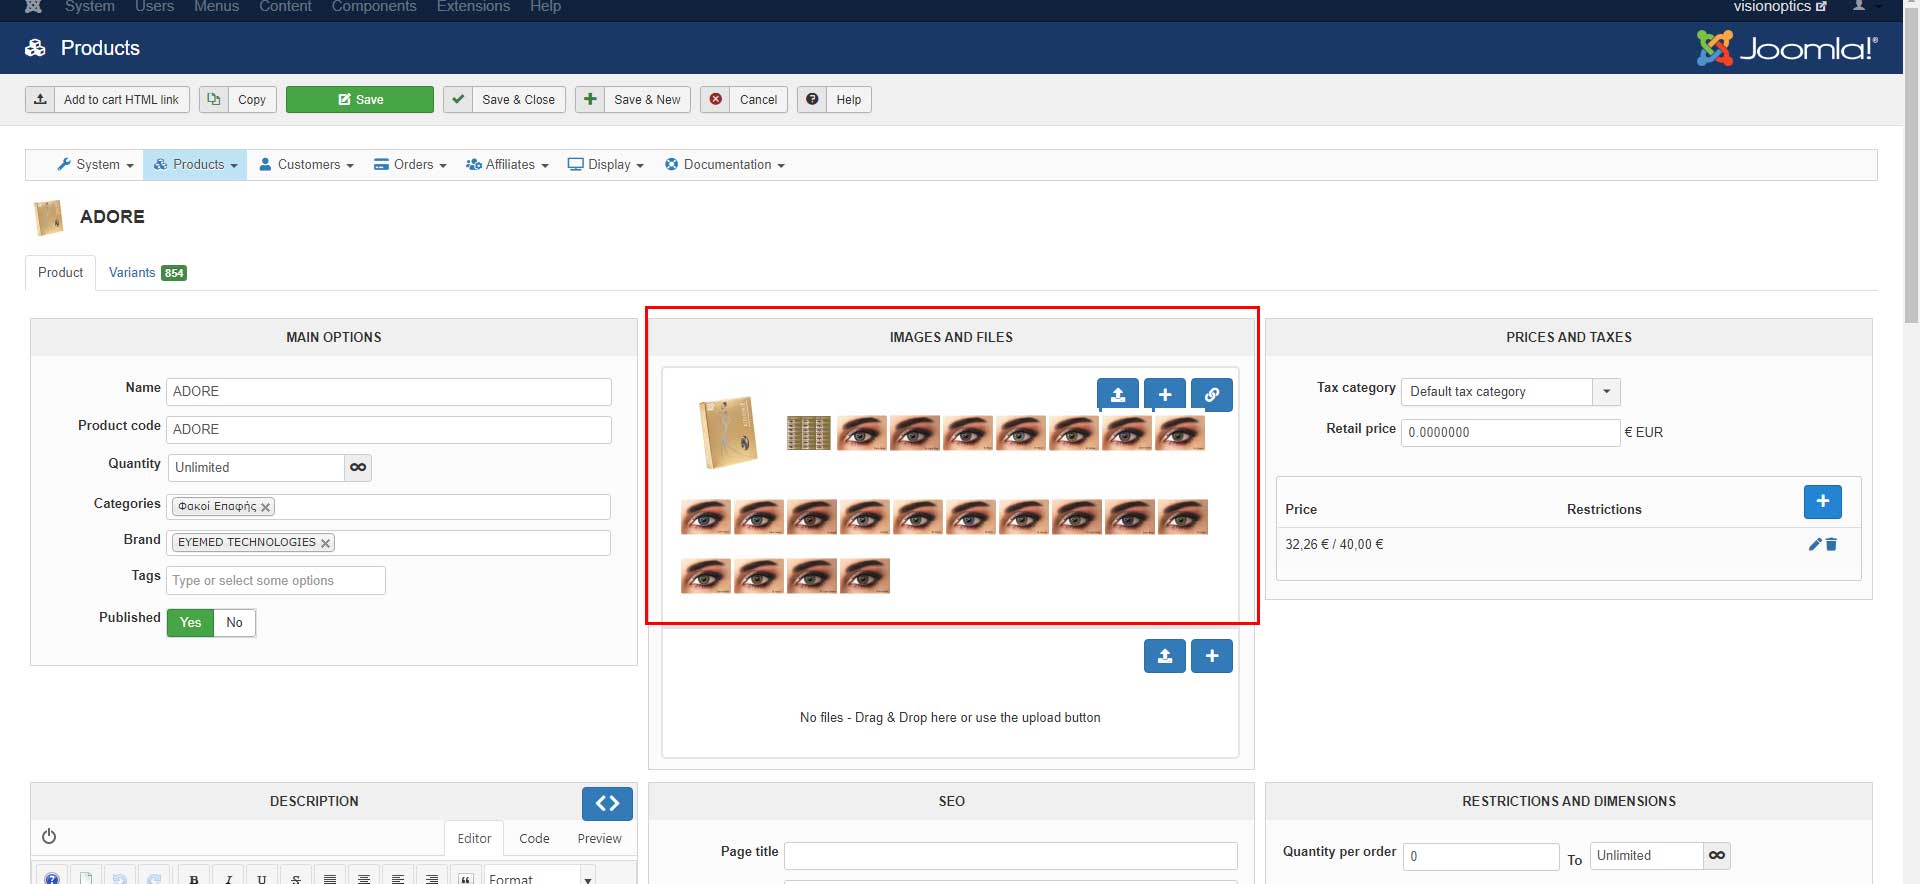The height and width of the screenshot is (884, 1920).
Task: Click the Quantity per order minimum field
Action: pyautogui.click(x=1481, y=857)
